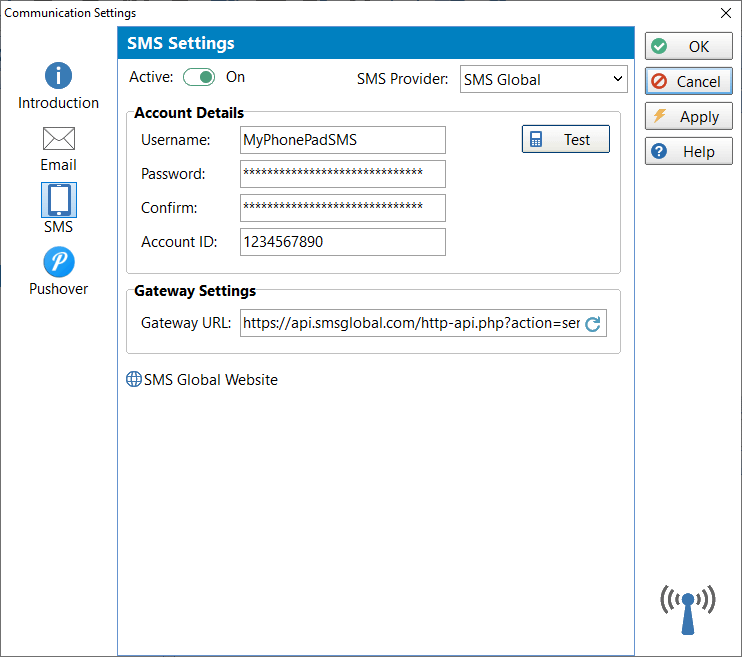The image size is (742, 657).
Task: Click the radio tower icon
Action: pyautogui.click(x=688, y=610)
